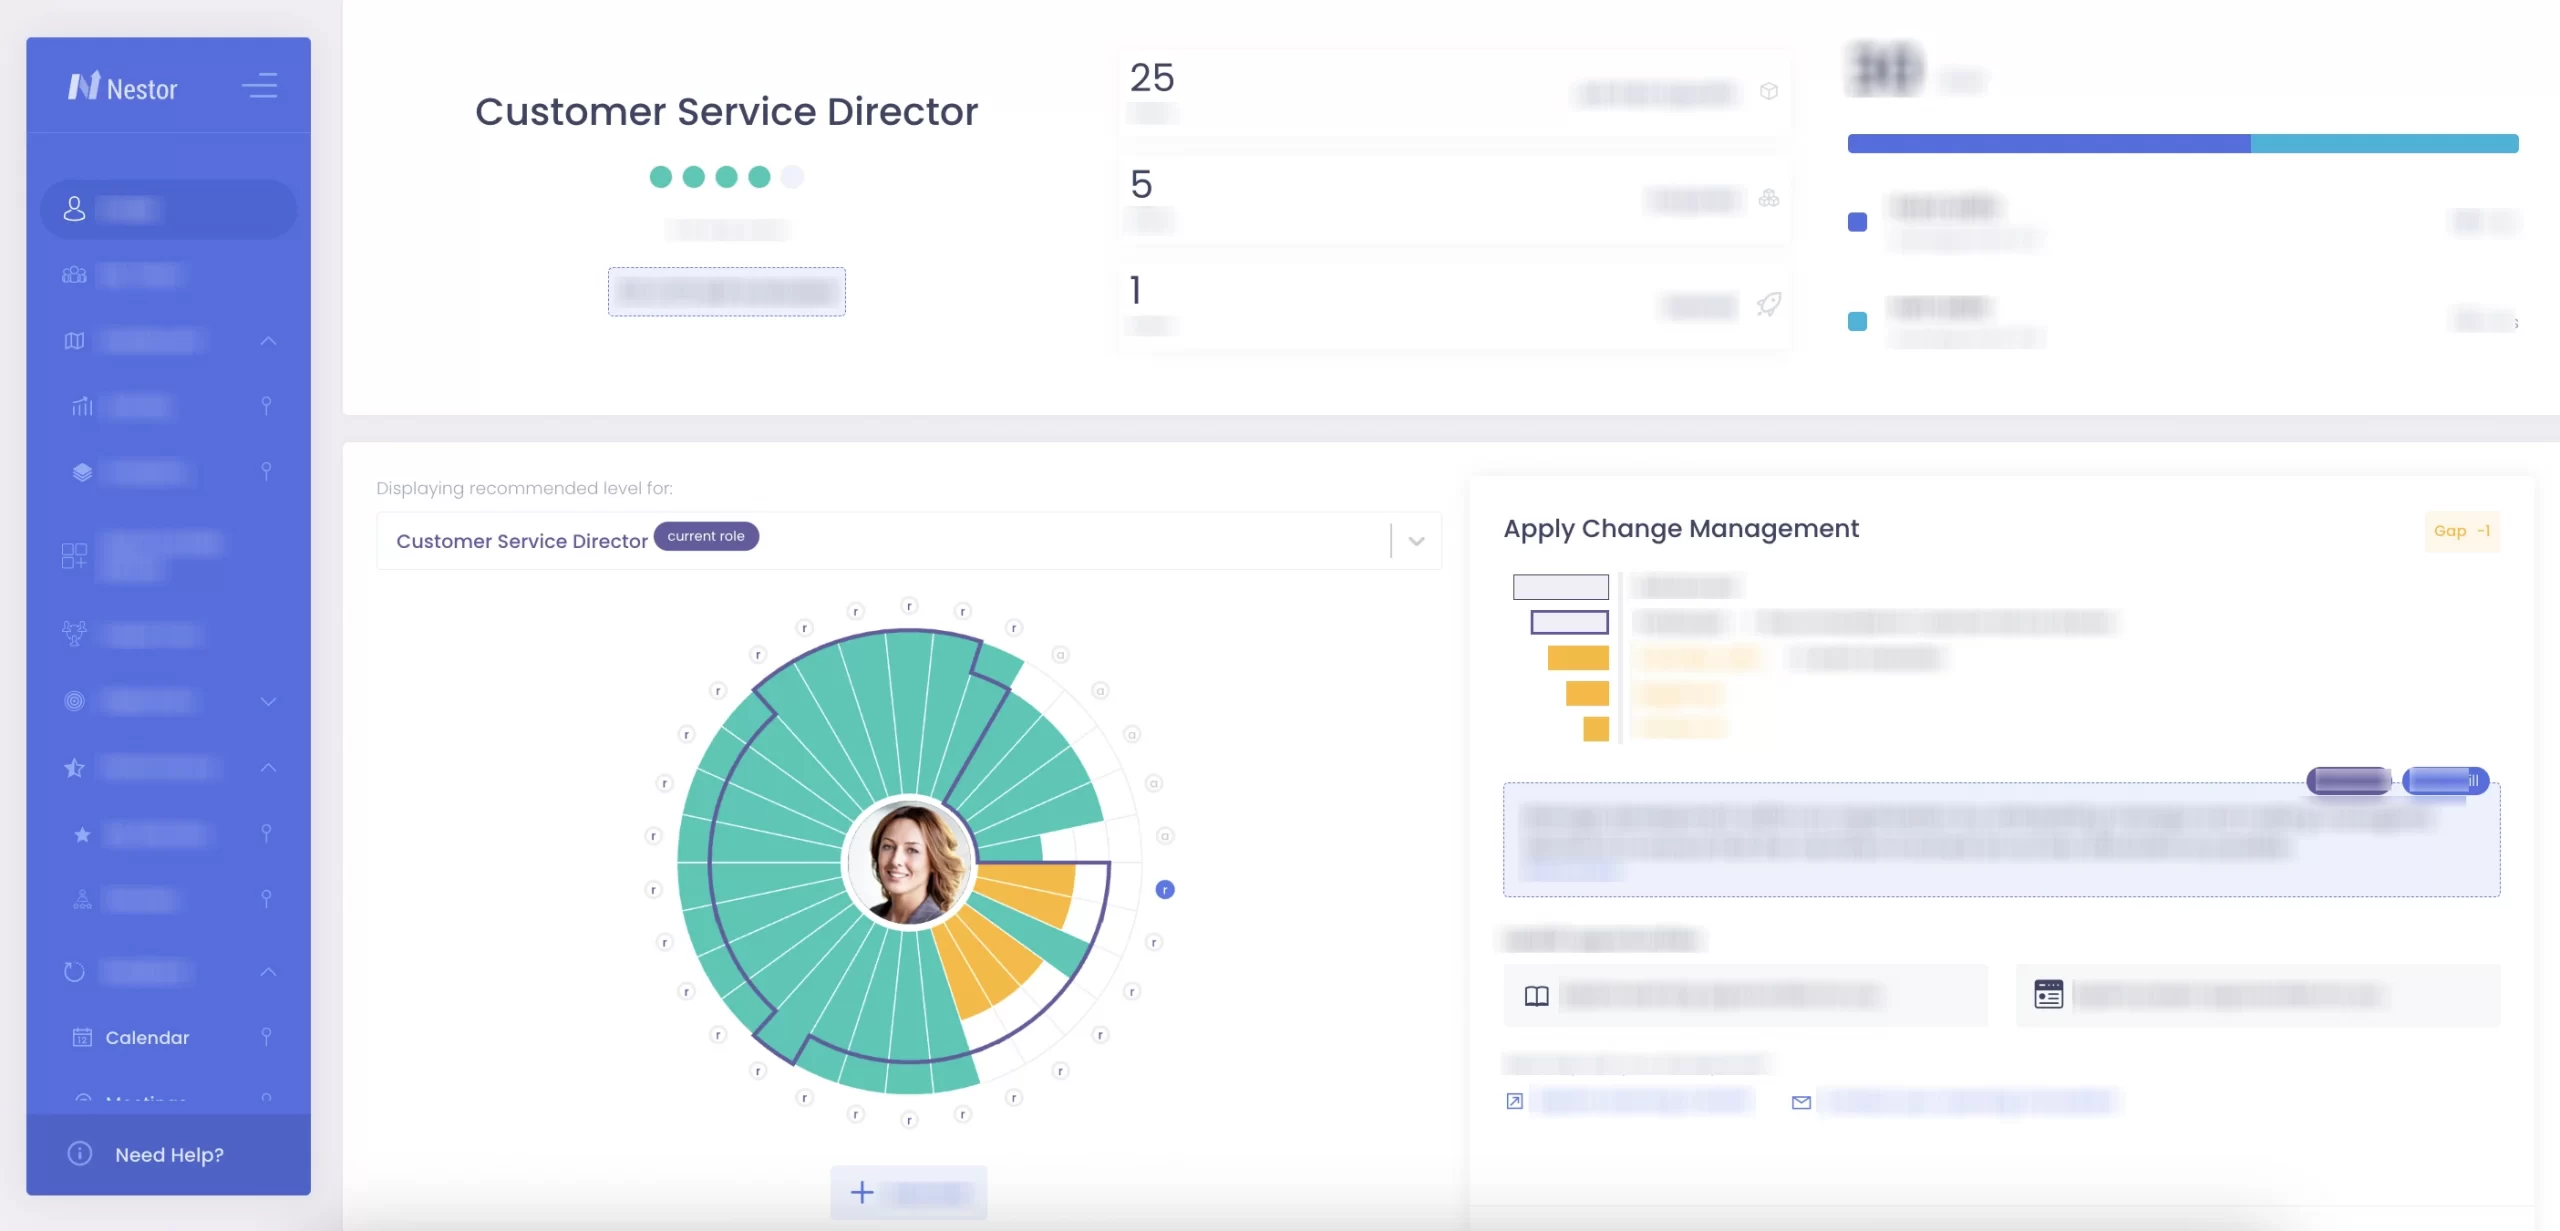Select the highlighted blue marker on the radar chart
This screenshot has height=1231, width=2560.
pyautogui.click(x=1165, y=889)
